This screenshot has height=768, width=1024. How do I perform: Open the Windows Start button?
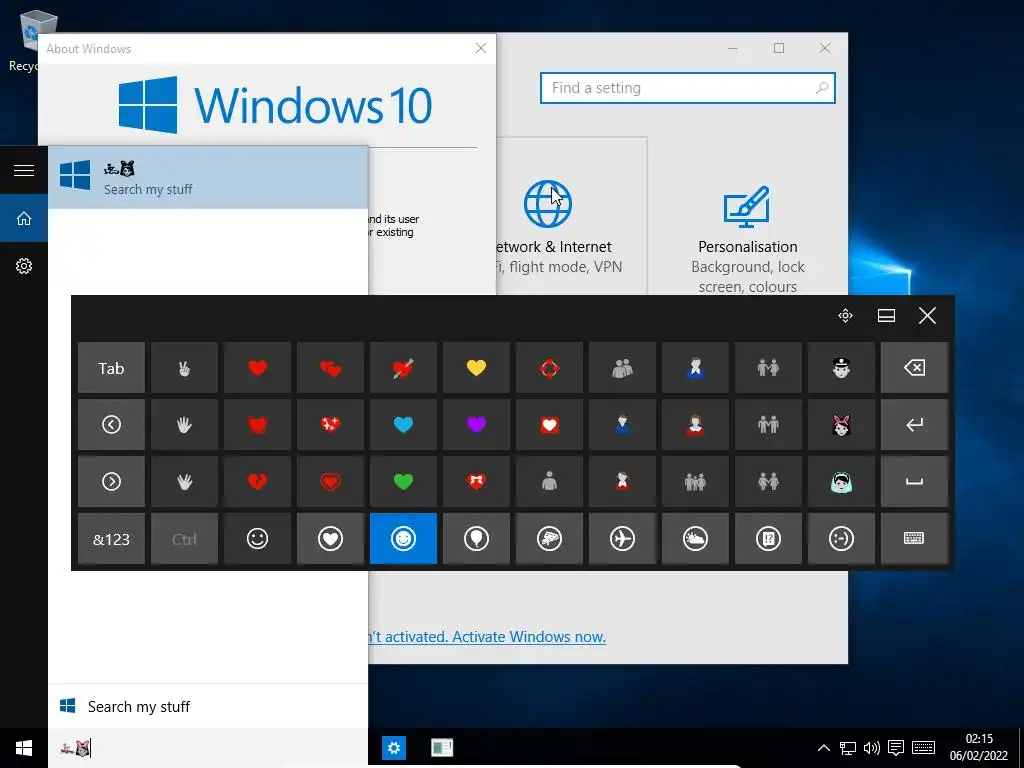pyautogui.click(x=24, y=748)
